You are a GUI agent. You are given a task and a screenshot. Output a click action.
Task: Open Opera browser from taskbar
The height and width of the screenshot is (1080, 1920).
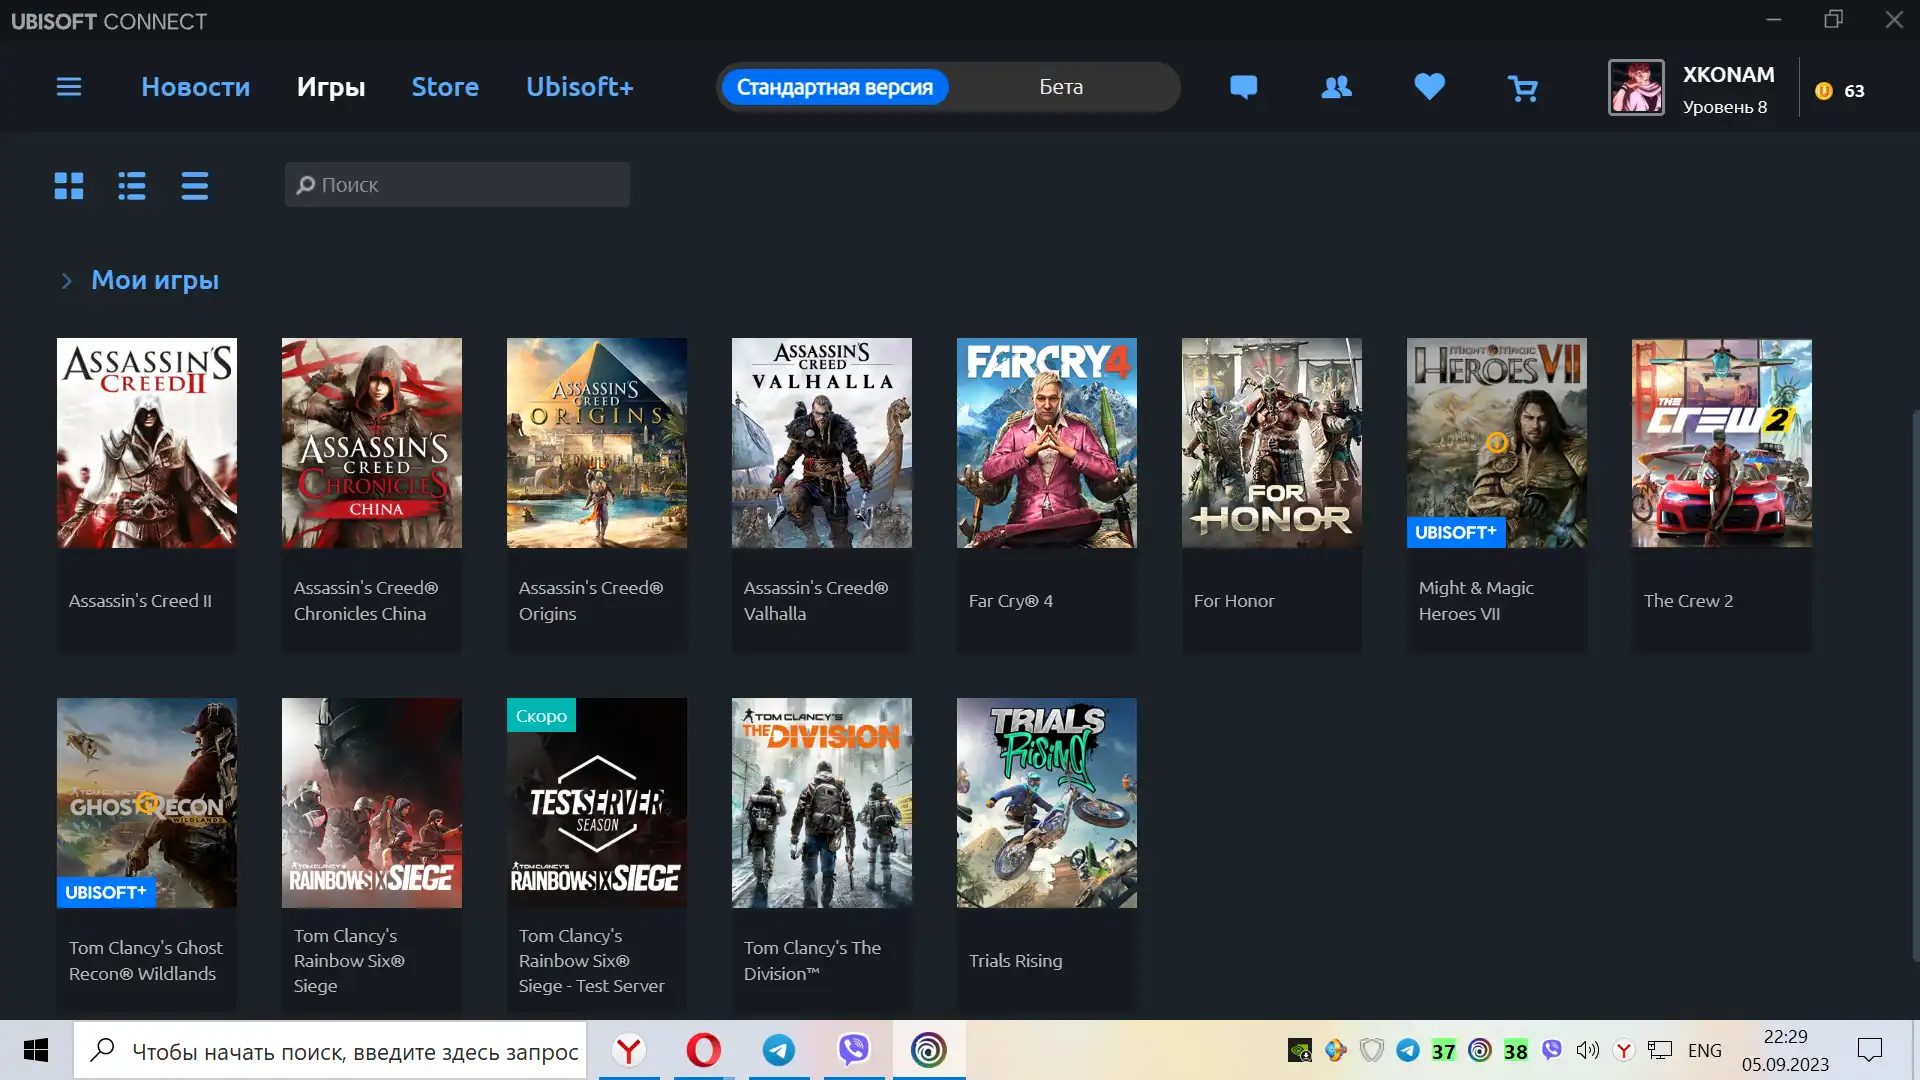point(704,1050)
